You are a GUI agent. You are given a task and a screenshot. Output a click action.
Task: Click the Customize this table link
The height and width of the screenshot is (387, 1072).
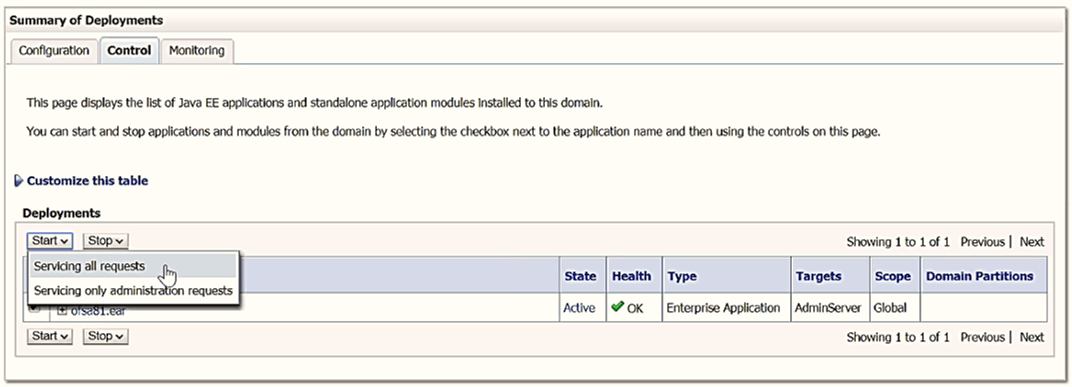pos(88,181)
